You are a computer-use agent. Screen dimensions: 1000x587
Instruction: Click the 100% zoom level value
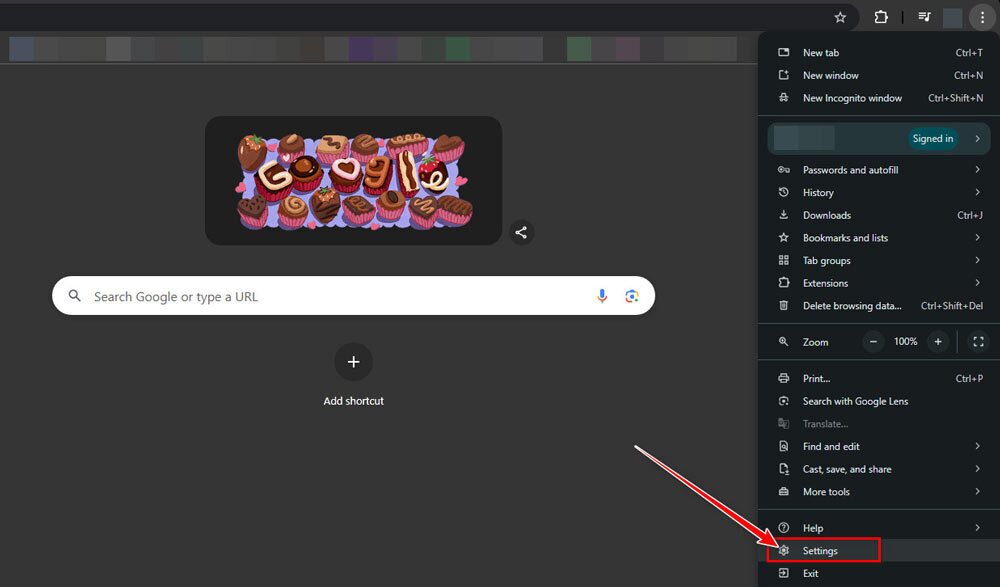905,342
